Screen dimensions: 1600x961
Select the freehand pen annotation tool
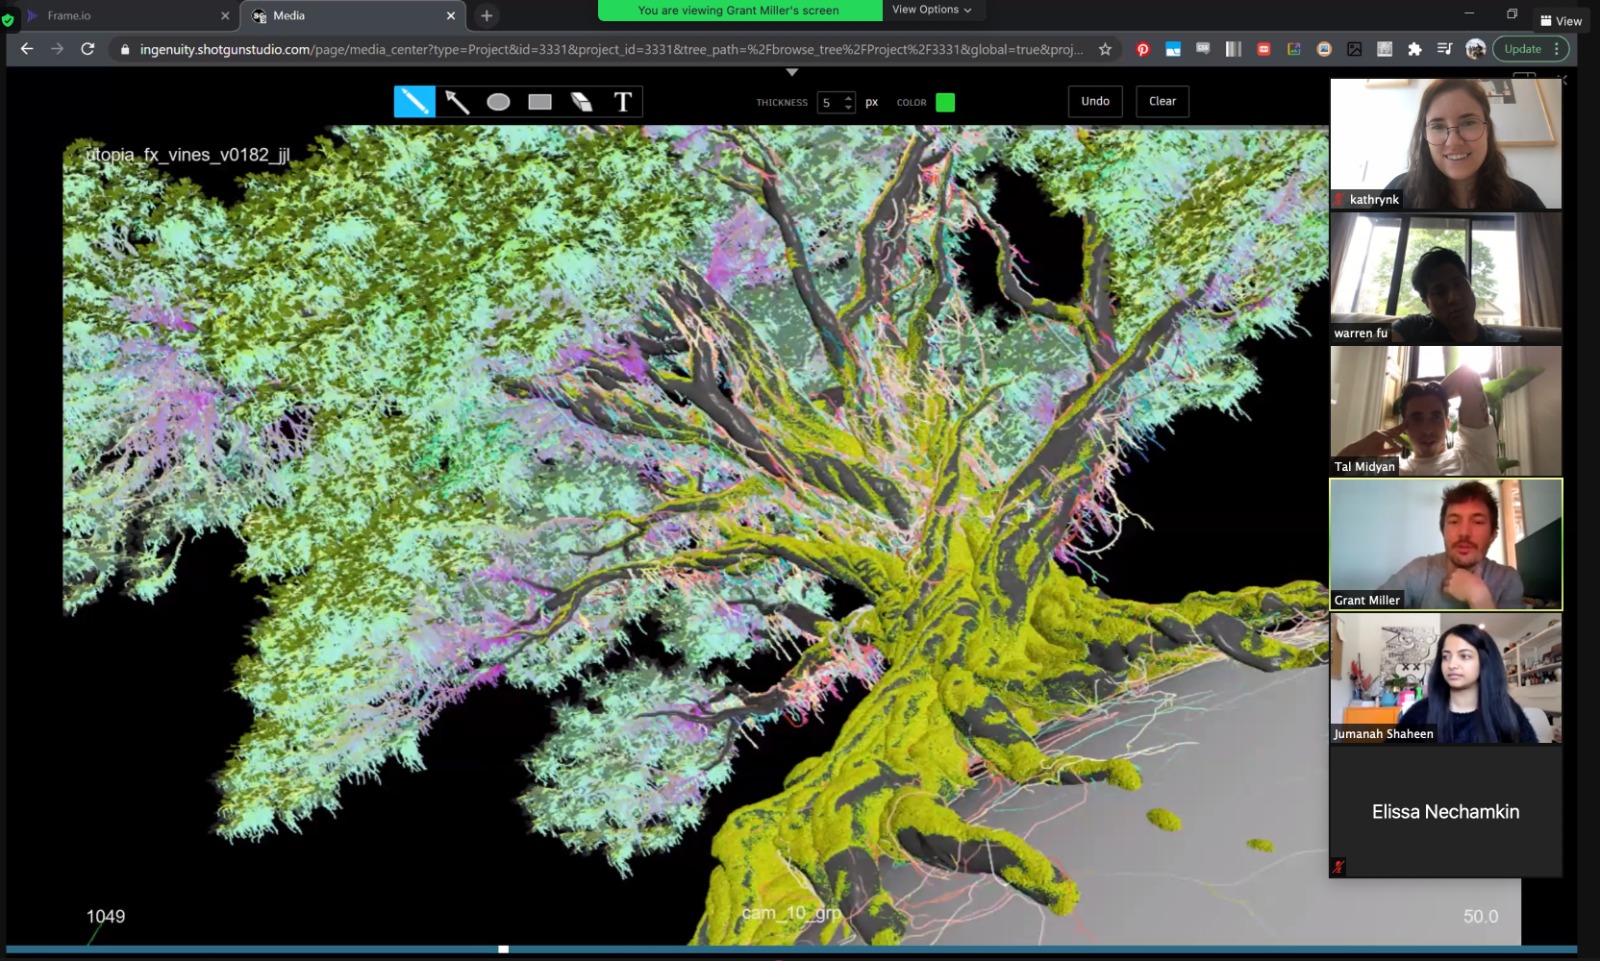[414, 101]
